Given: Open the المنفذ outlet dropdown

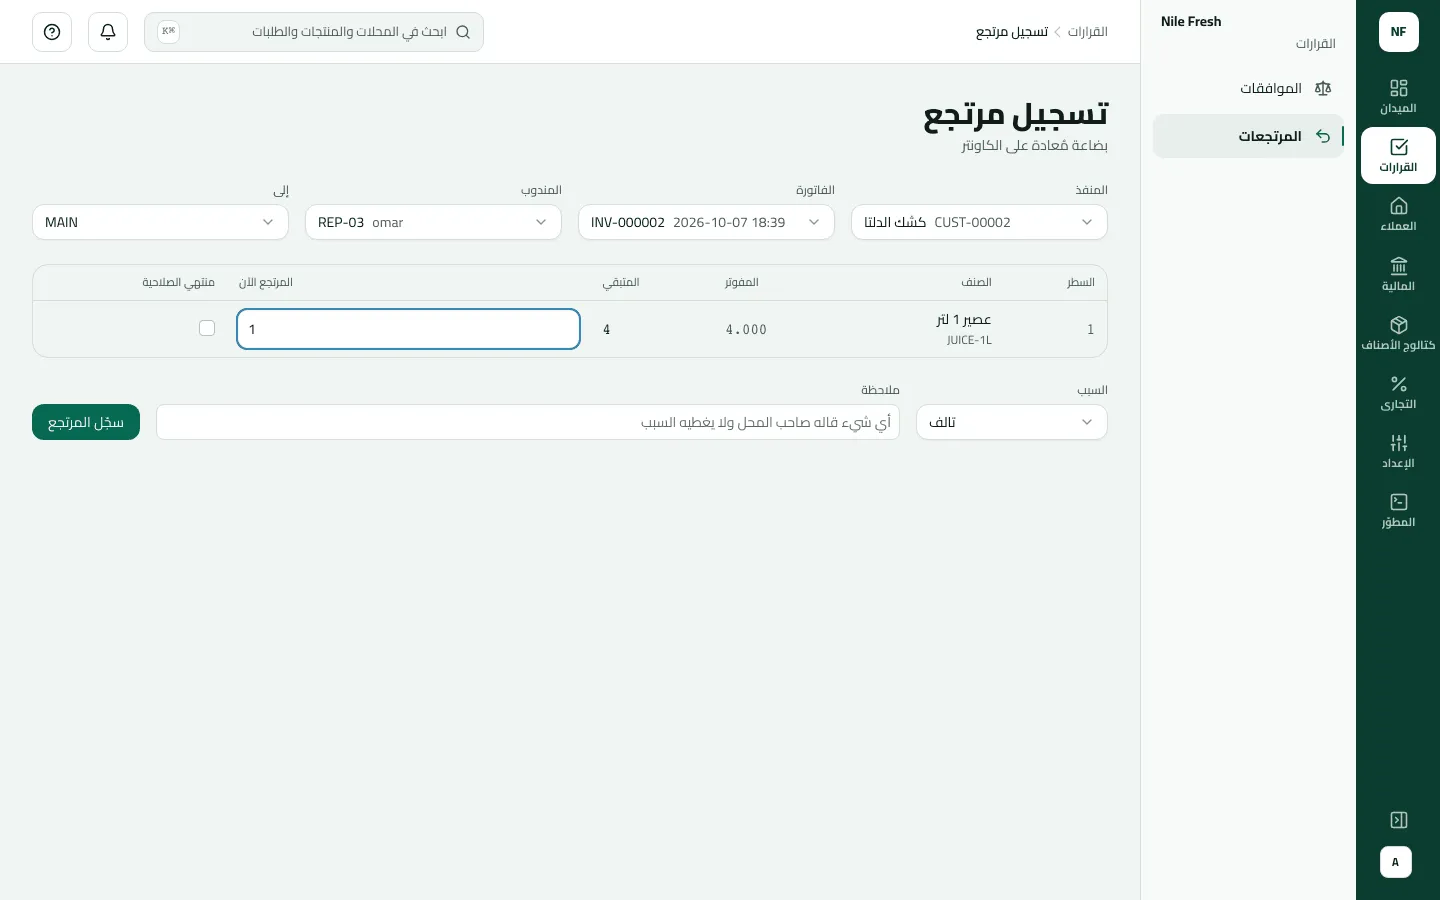Looking at the screenshot, I should (979, 222).
